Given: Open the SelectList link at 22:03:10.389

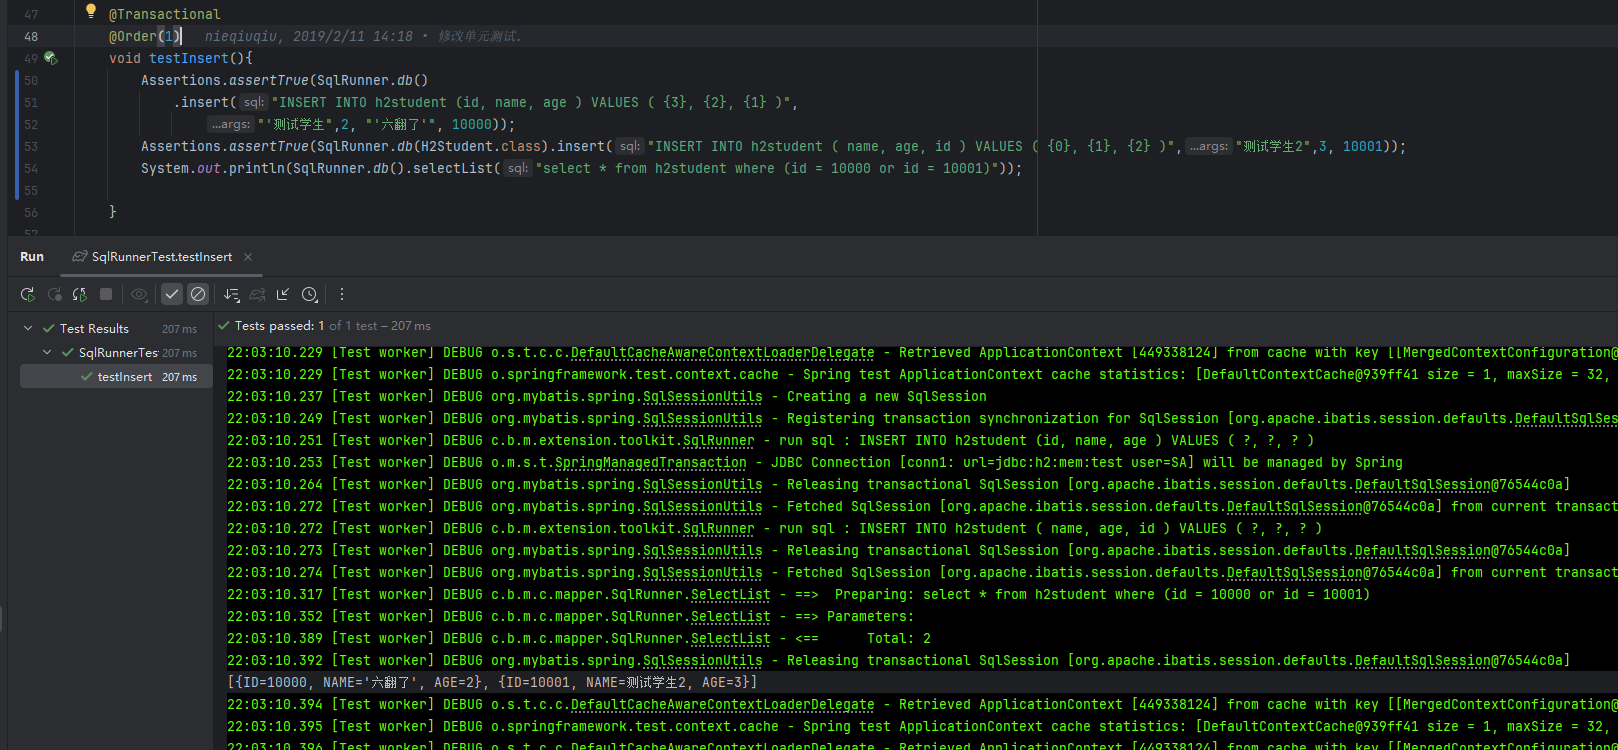Looking at the screenshot, I should [x=730, y=638].
